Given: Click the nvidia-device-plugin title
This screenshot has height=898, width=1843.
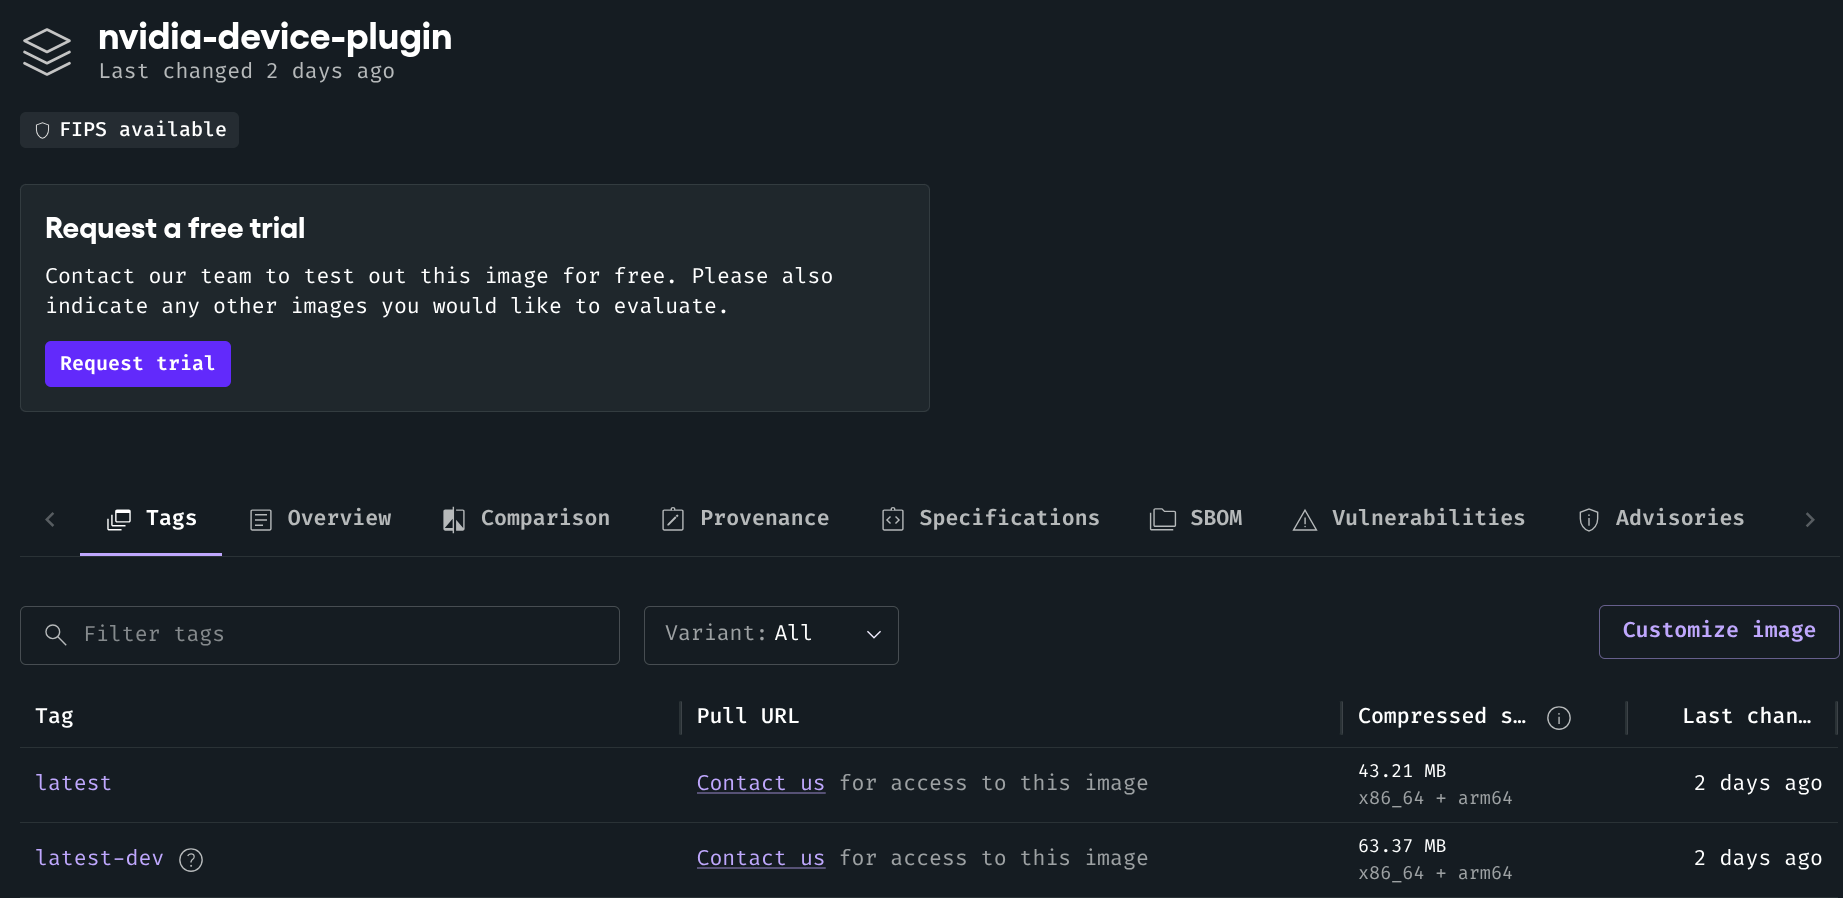Looking at the screenshot, I should point(275,37).
